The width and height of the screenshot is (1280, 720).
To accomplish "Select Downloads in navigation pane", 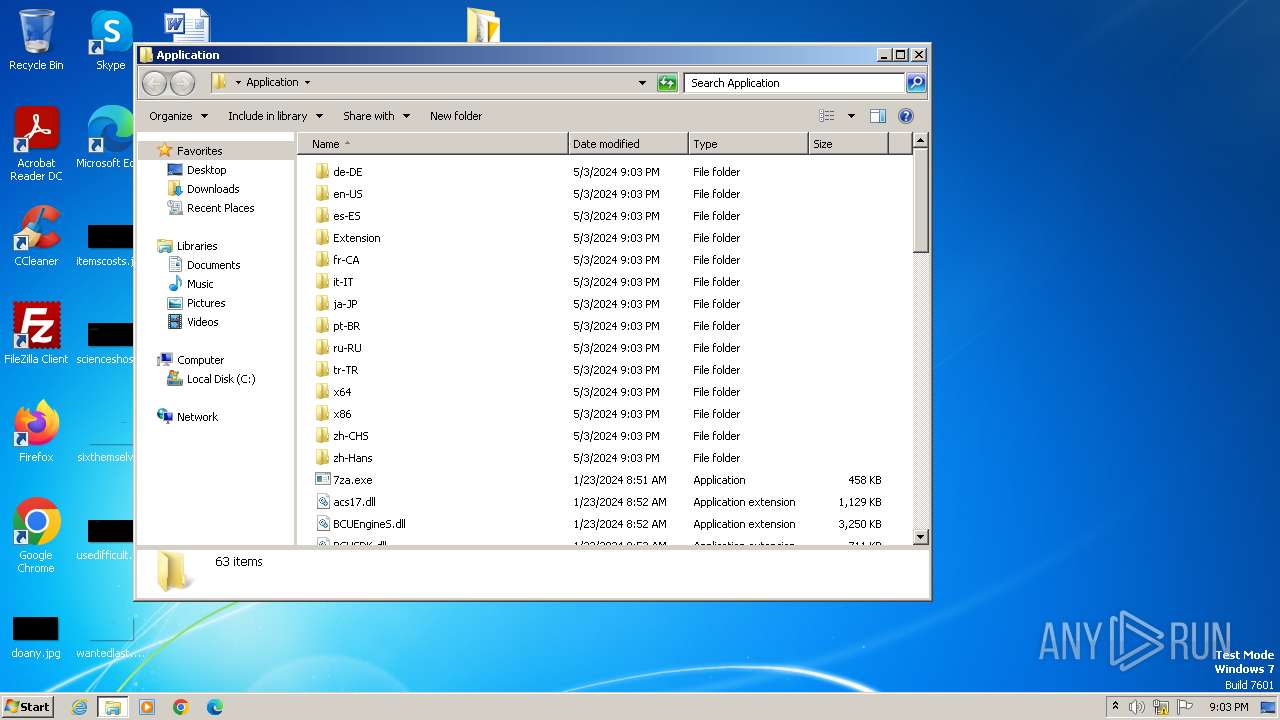I will tap(213, 189).
